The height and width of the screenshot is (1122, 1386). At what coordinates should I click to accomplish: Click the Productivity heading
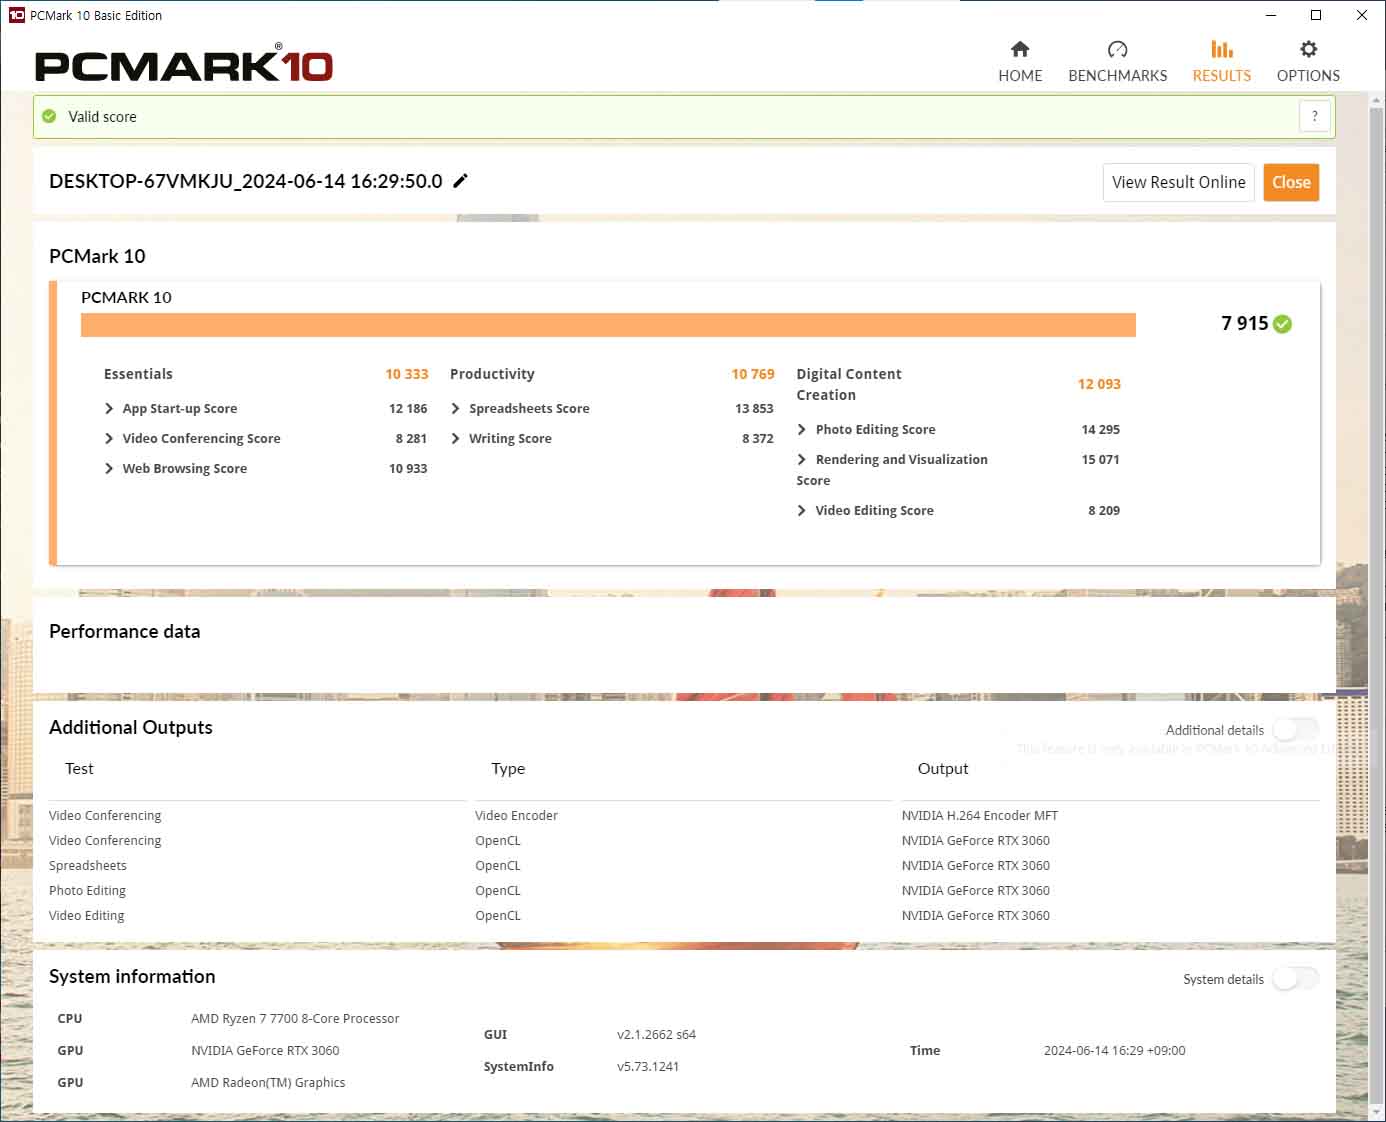(x=492, y=374)
